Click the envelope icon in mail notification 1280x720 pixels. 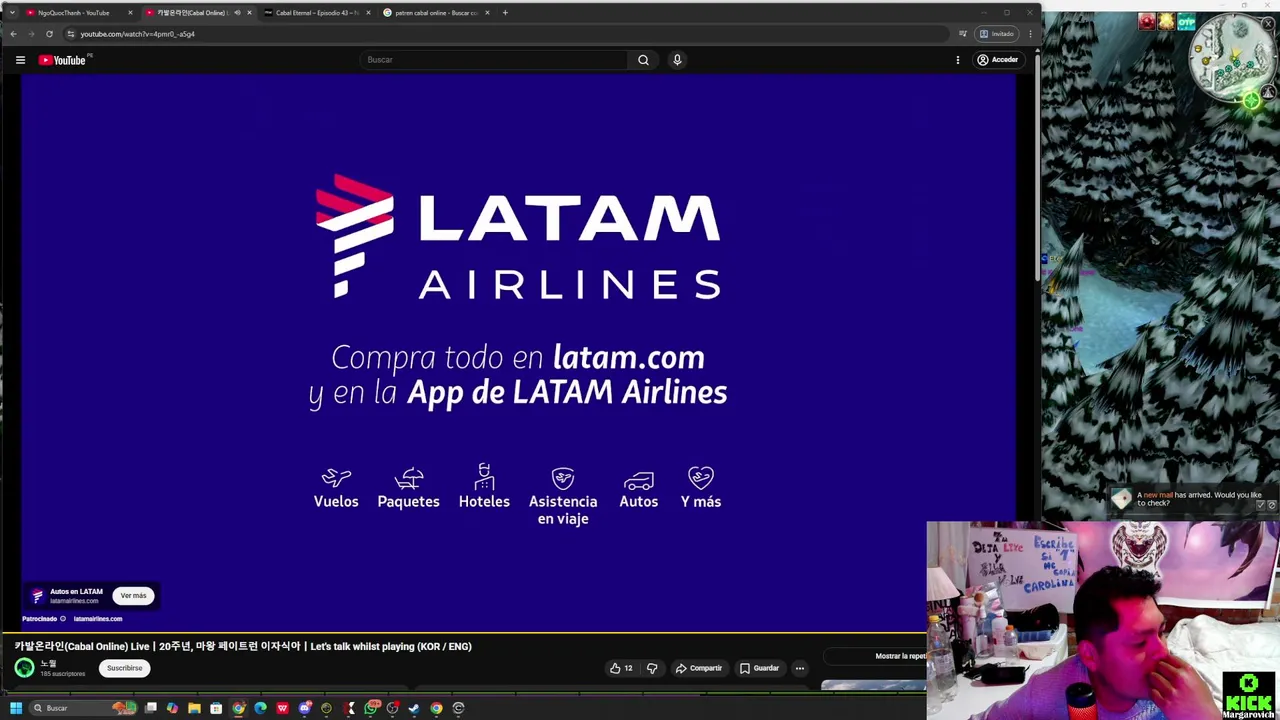pos(1121,499)
